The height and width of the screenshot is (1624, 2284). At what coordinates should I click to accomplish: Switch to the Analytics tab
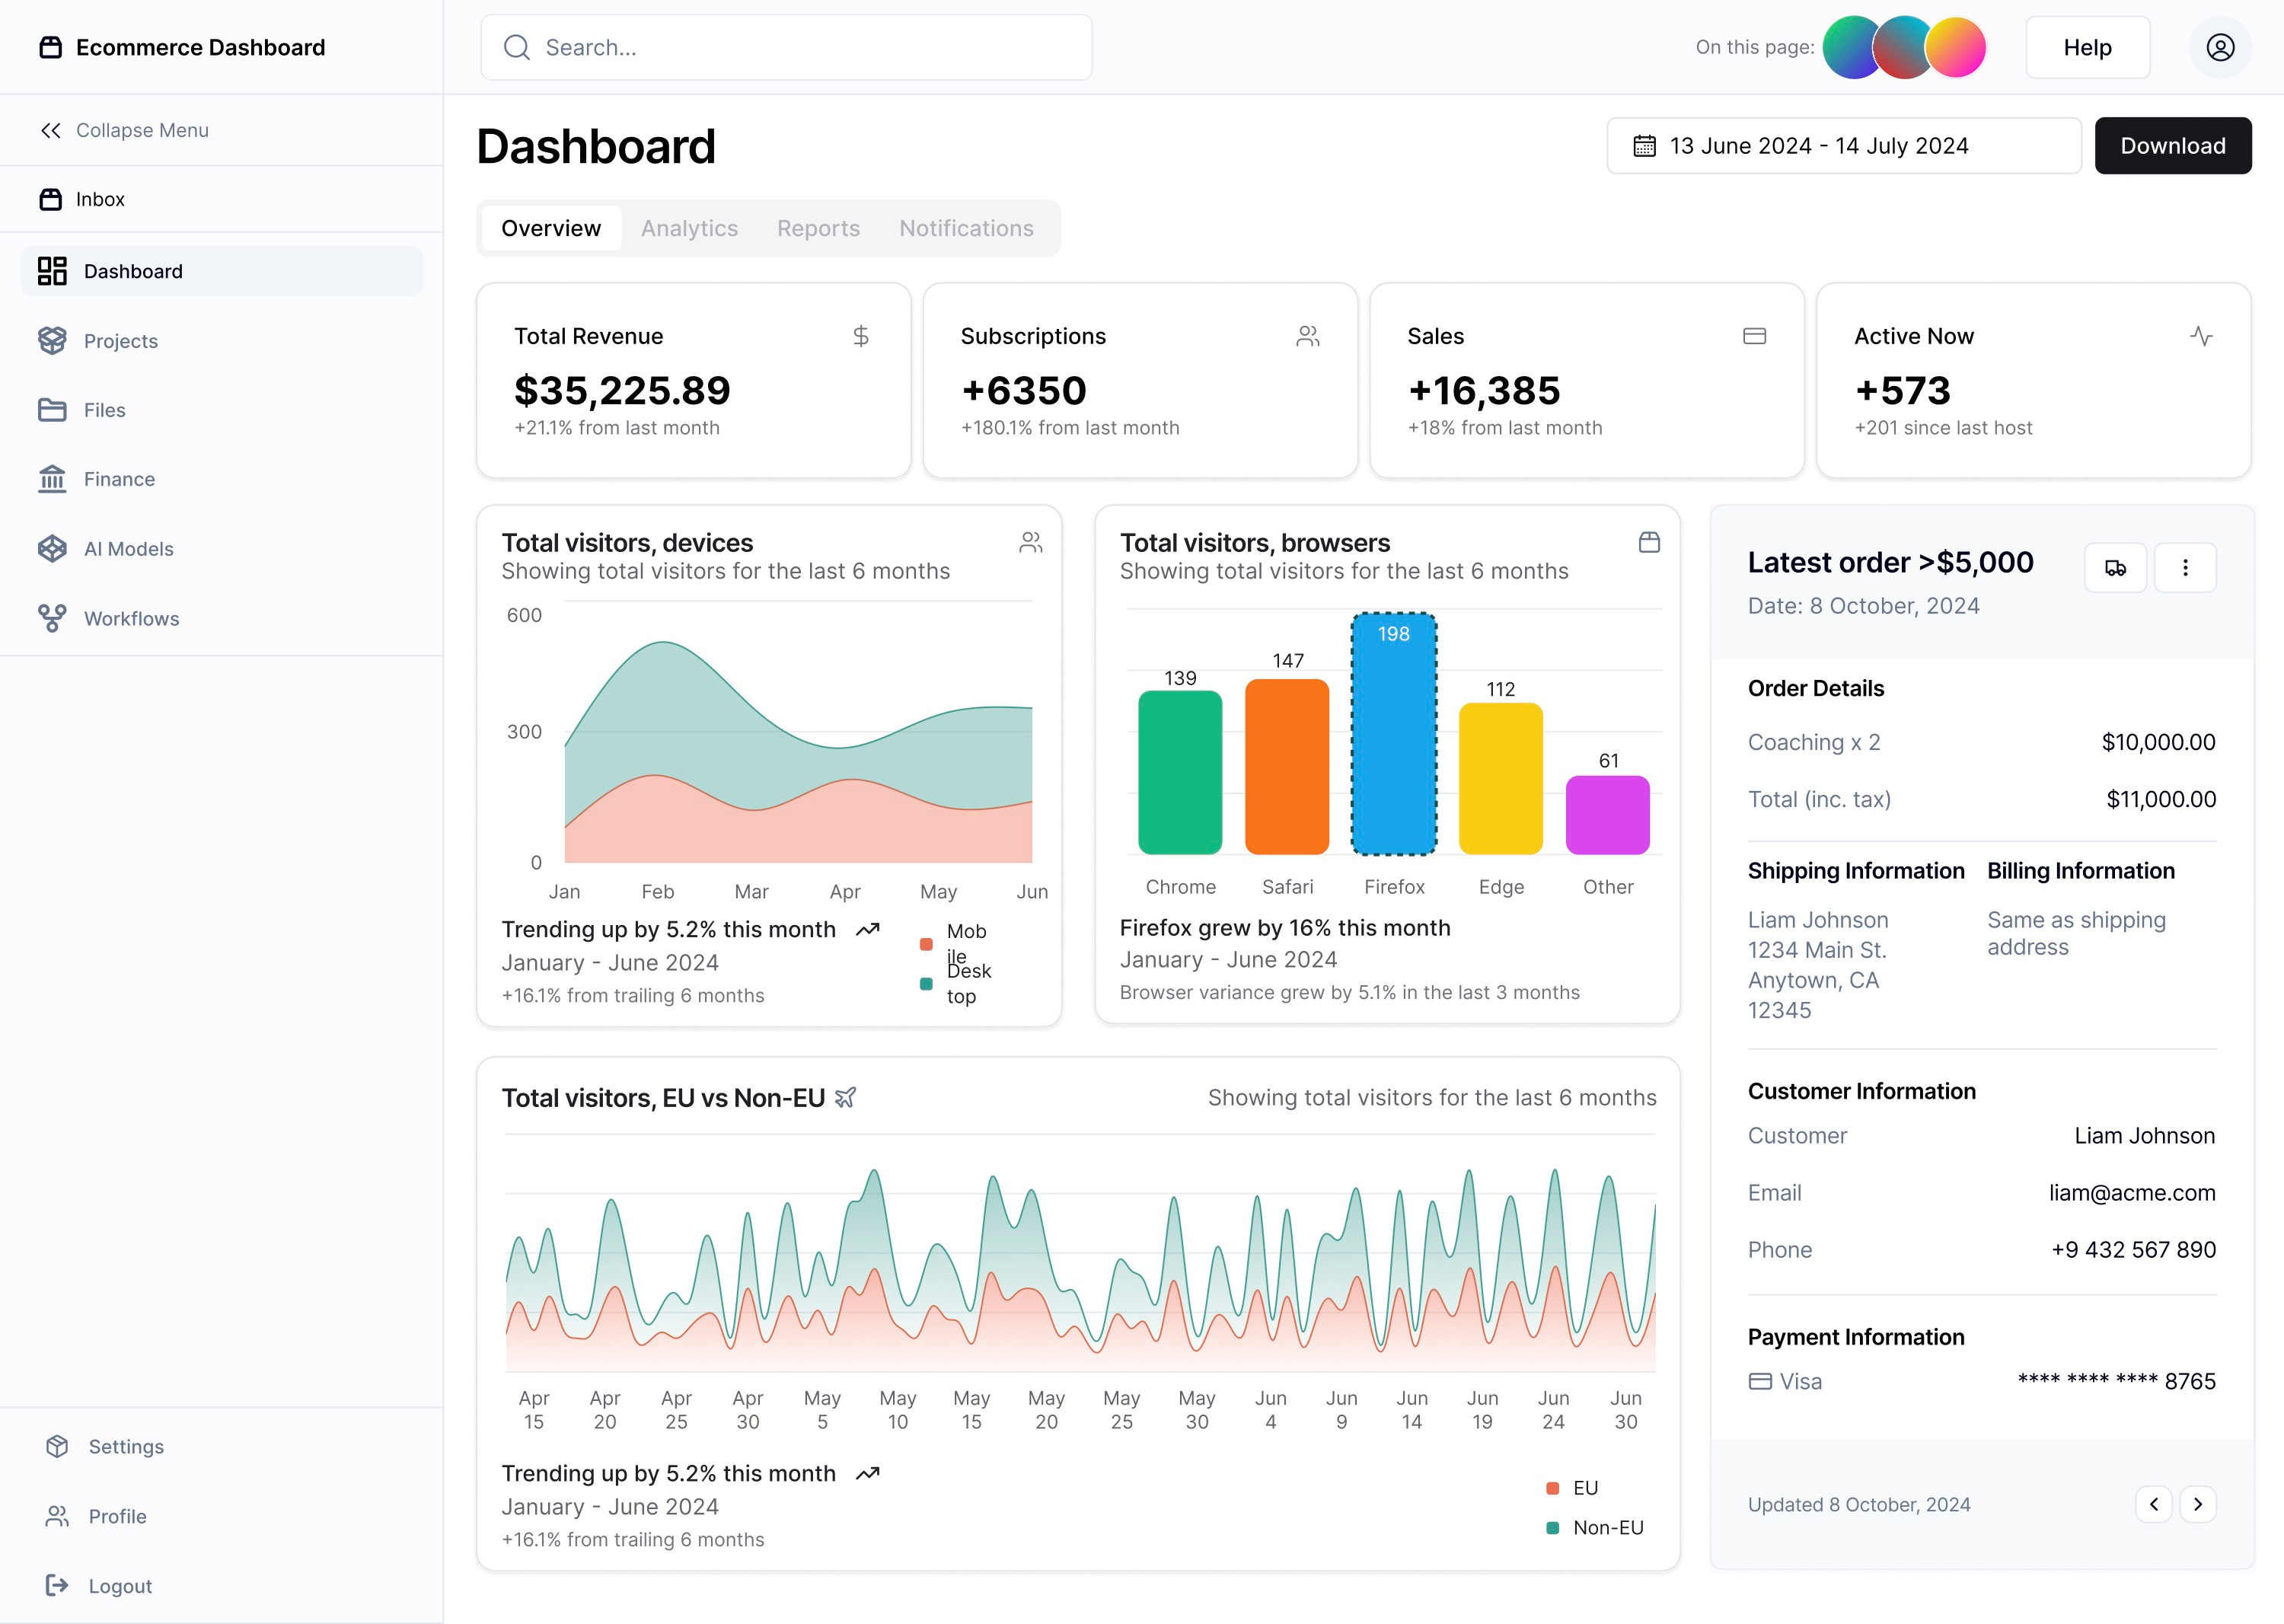[x=689, y=228]
